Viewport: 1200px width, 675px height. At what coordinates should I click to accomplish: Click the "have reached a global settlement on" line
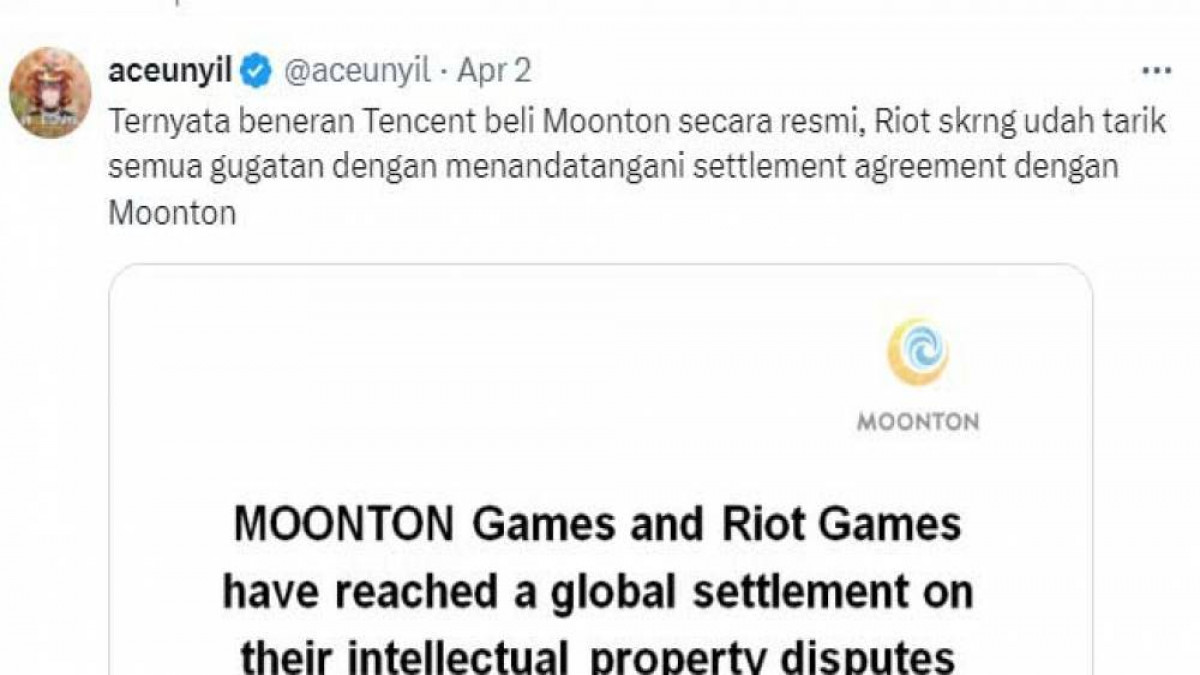(598, 592)
